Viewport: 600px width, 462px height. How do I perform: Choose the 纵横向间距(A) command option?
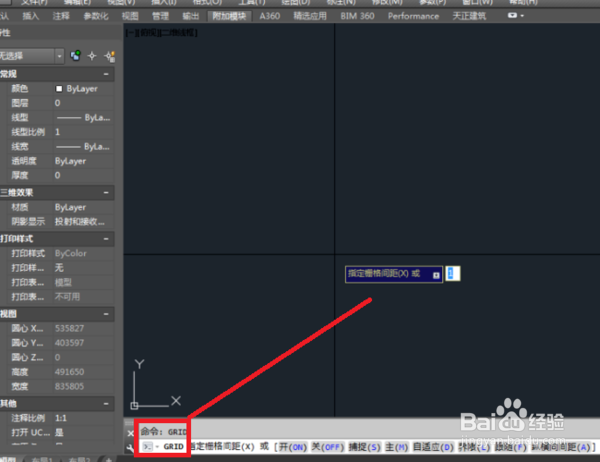tap(561, 447)
